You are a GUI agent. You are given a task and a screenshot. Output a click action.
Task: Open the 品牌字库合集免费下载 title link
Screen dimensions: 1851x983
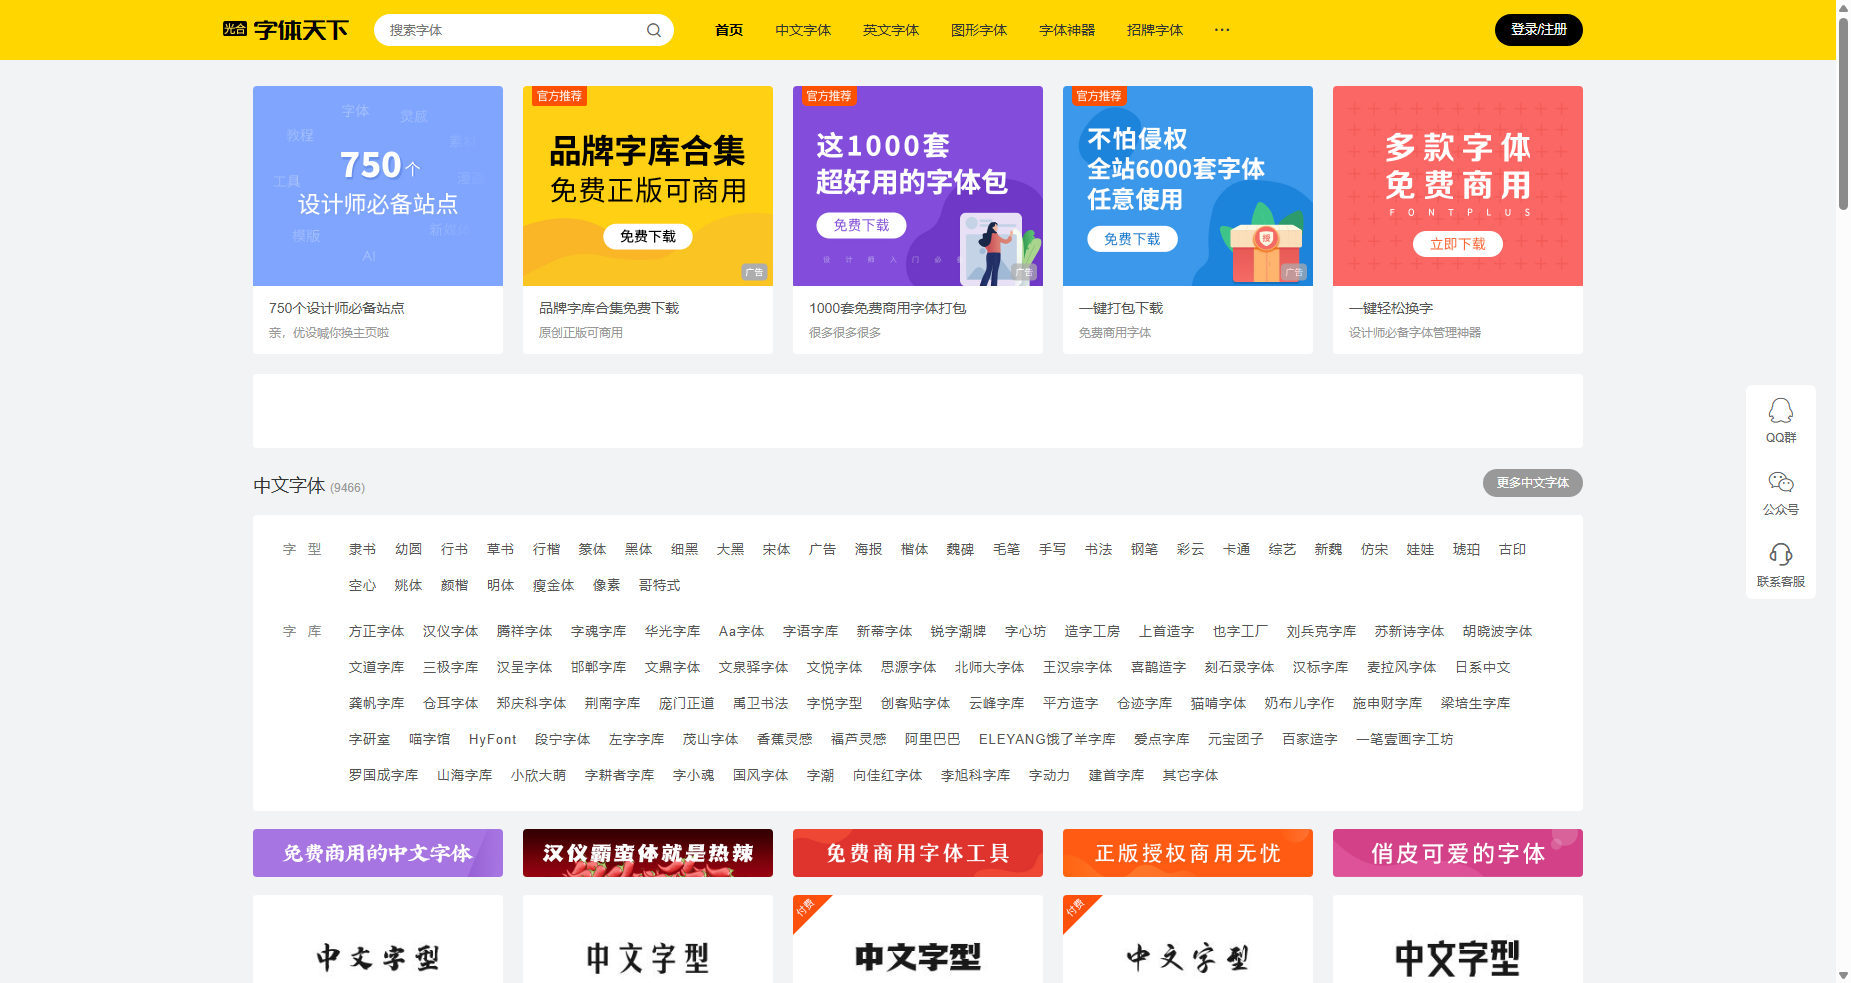609,308
